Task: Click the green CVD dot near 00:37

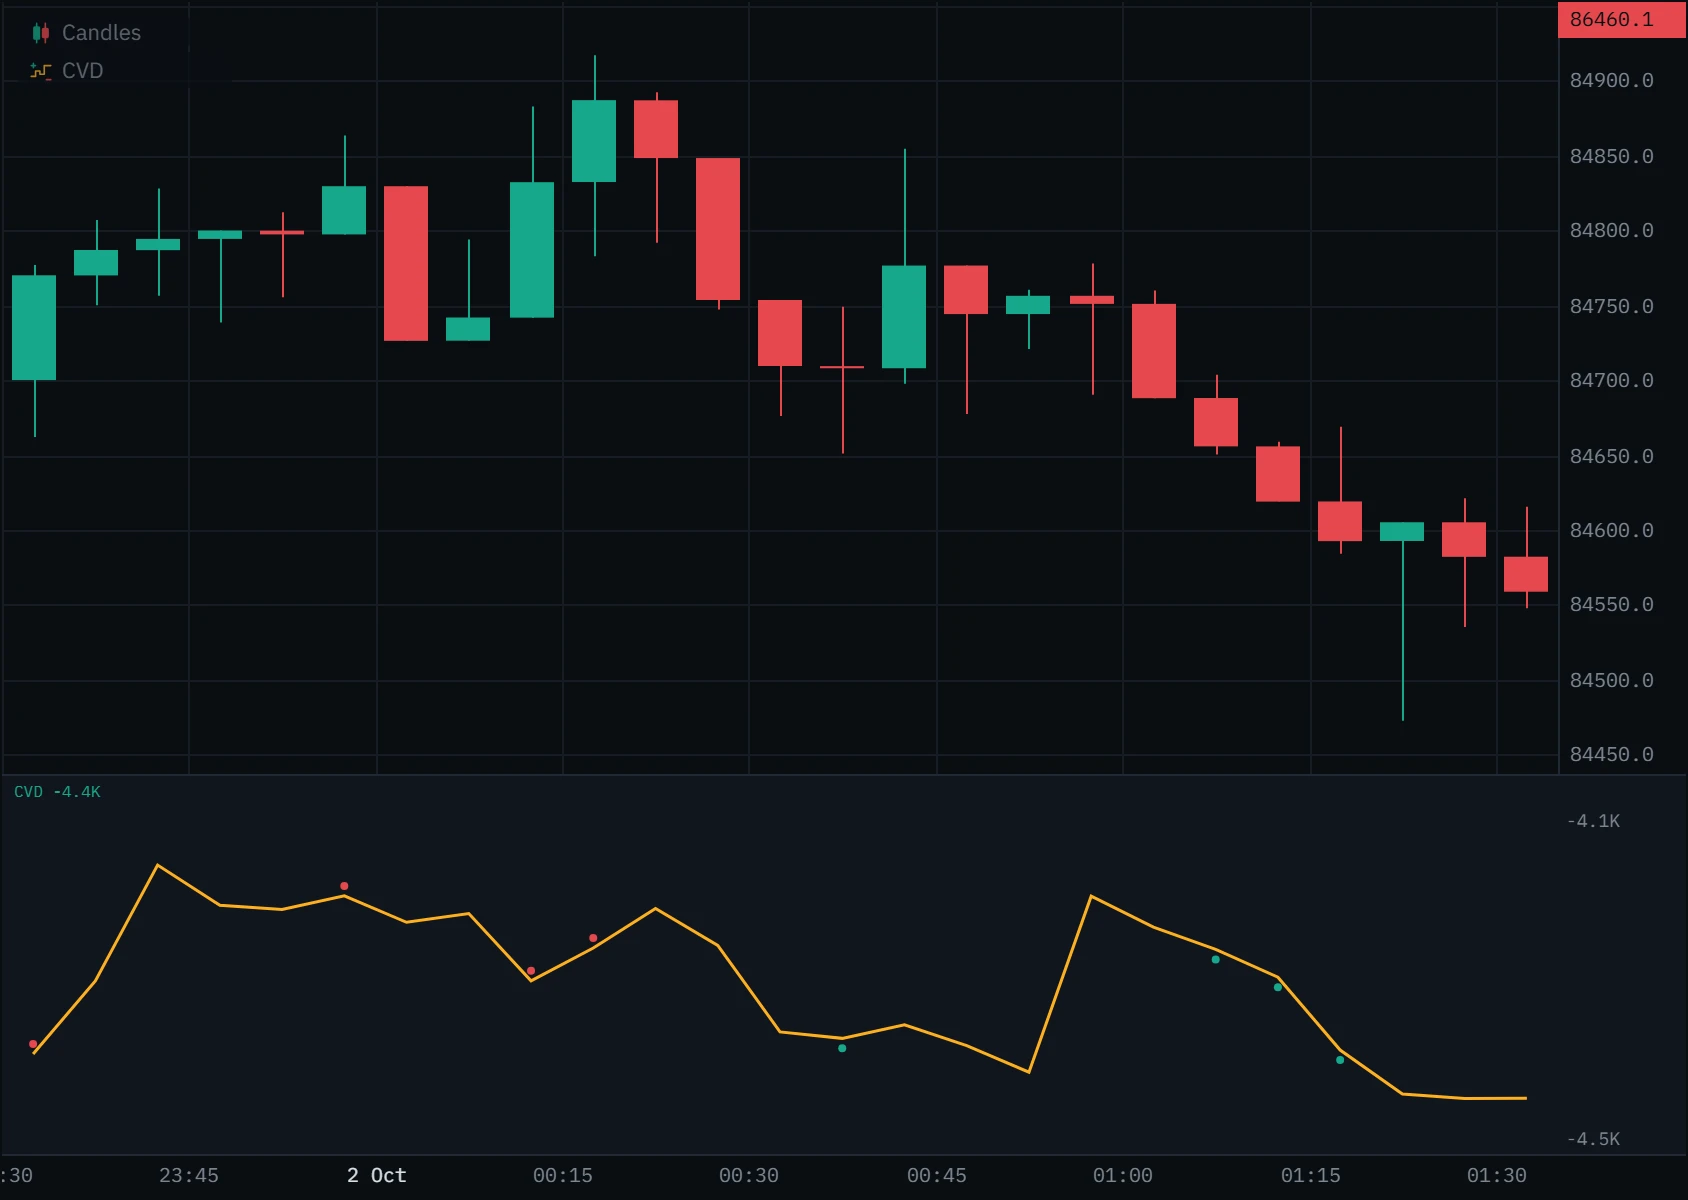Action: [842, 1048]
